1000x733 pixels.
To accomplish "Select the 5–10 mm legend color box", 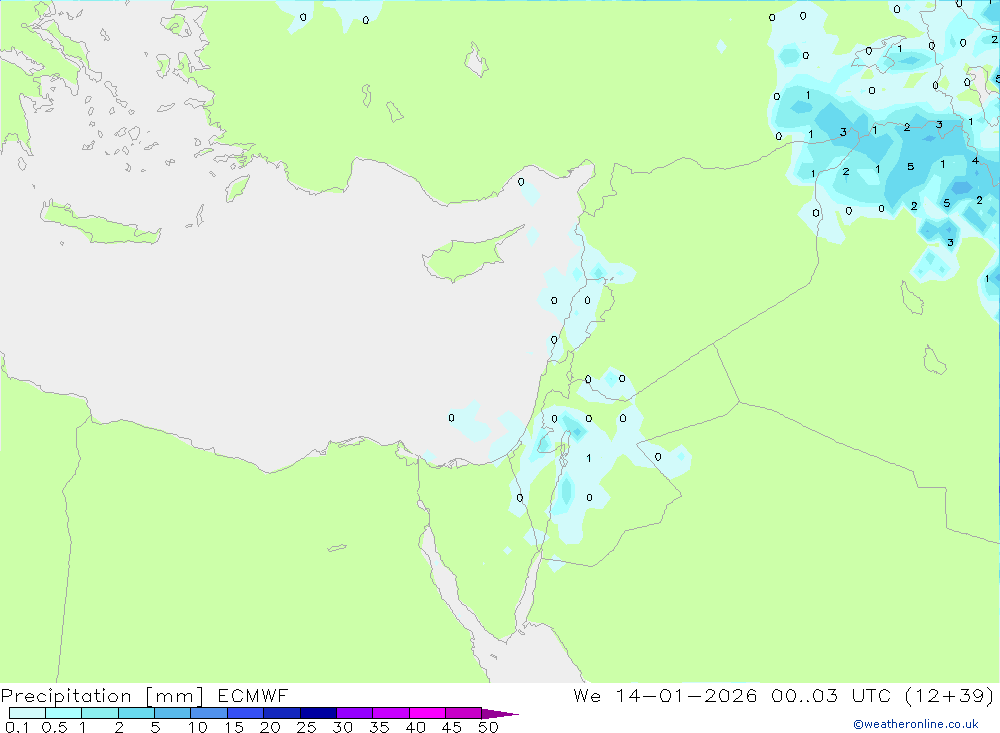I will click(173, 713).
